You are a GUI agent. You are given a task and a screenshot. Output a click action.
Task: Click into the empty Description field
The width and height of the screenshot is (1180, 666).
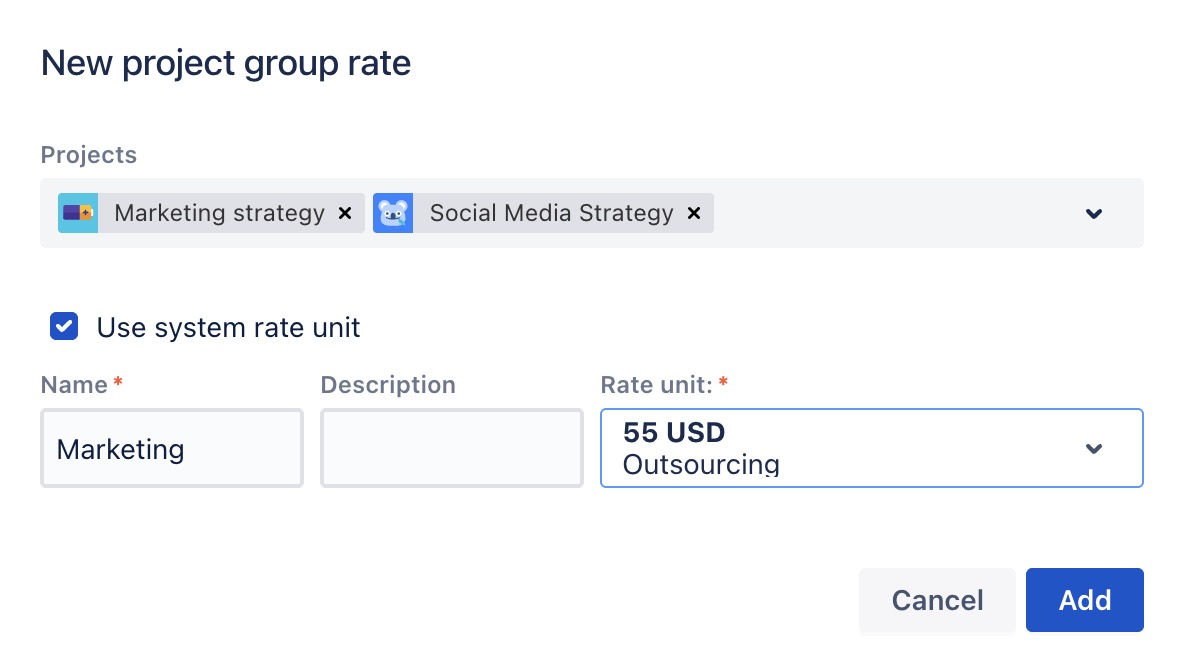click(x=451, y=449)
